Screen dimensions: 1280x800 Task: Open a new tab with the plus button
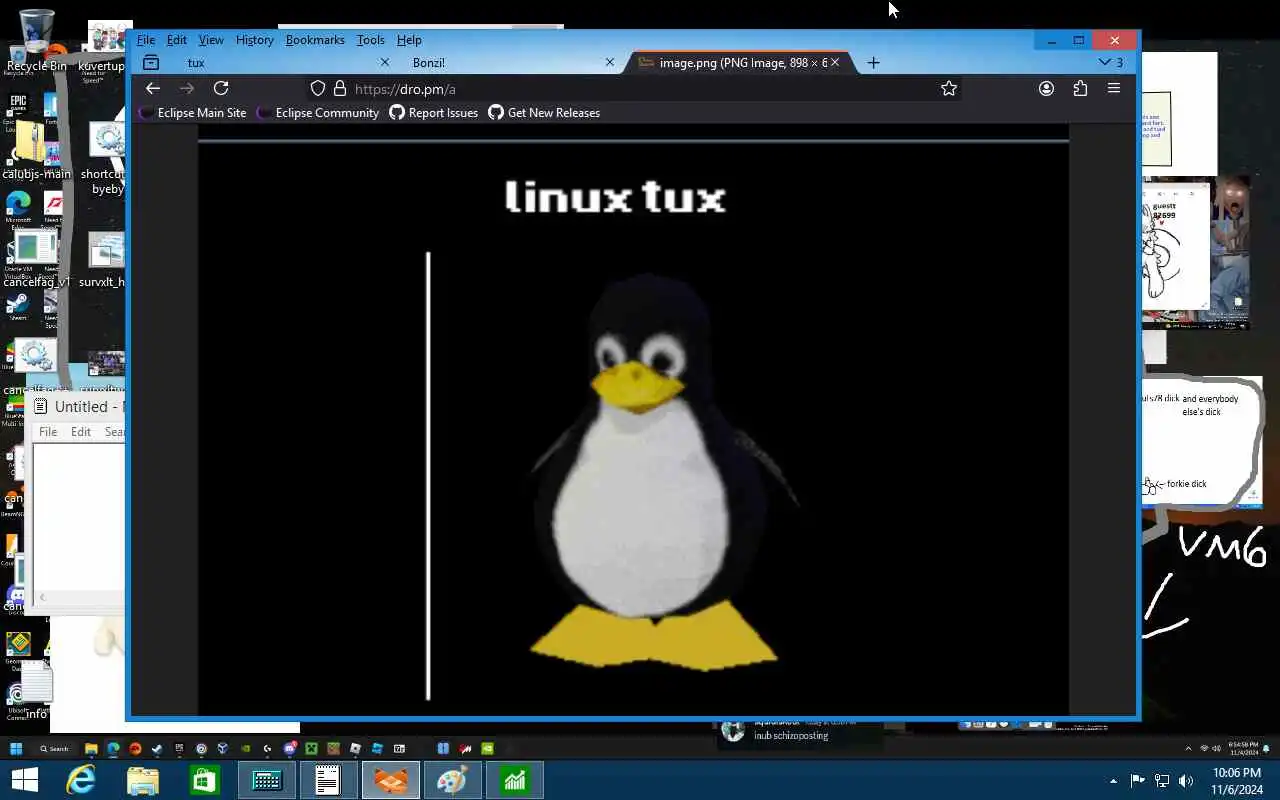873,62
